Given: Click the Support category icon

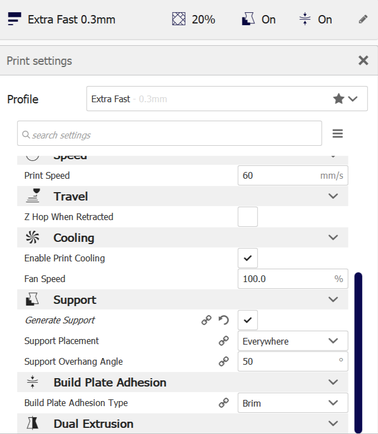Looking at the screenshot, I should click(x=32, y=299).
